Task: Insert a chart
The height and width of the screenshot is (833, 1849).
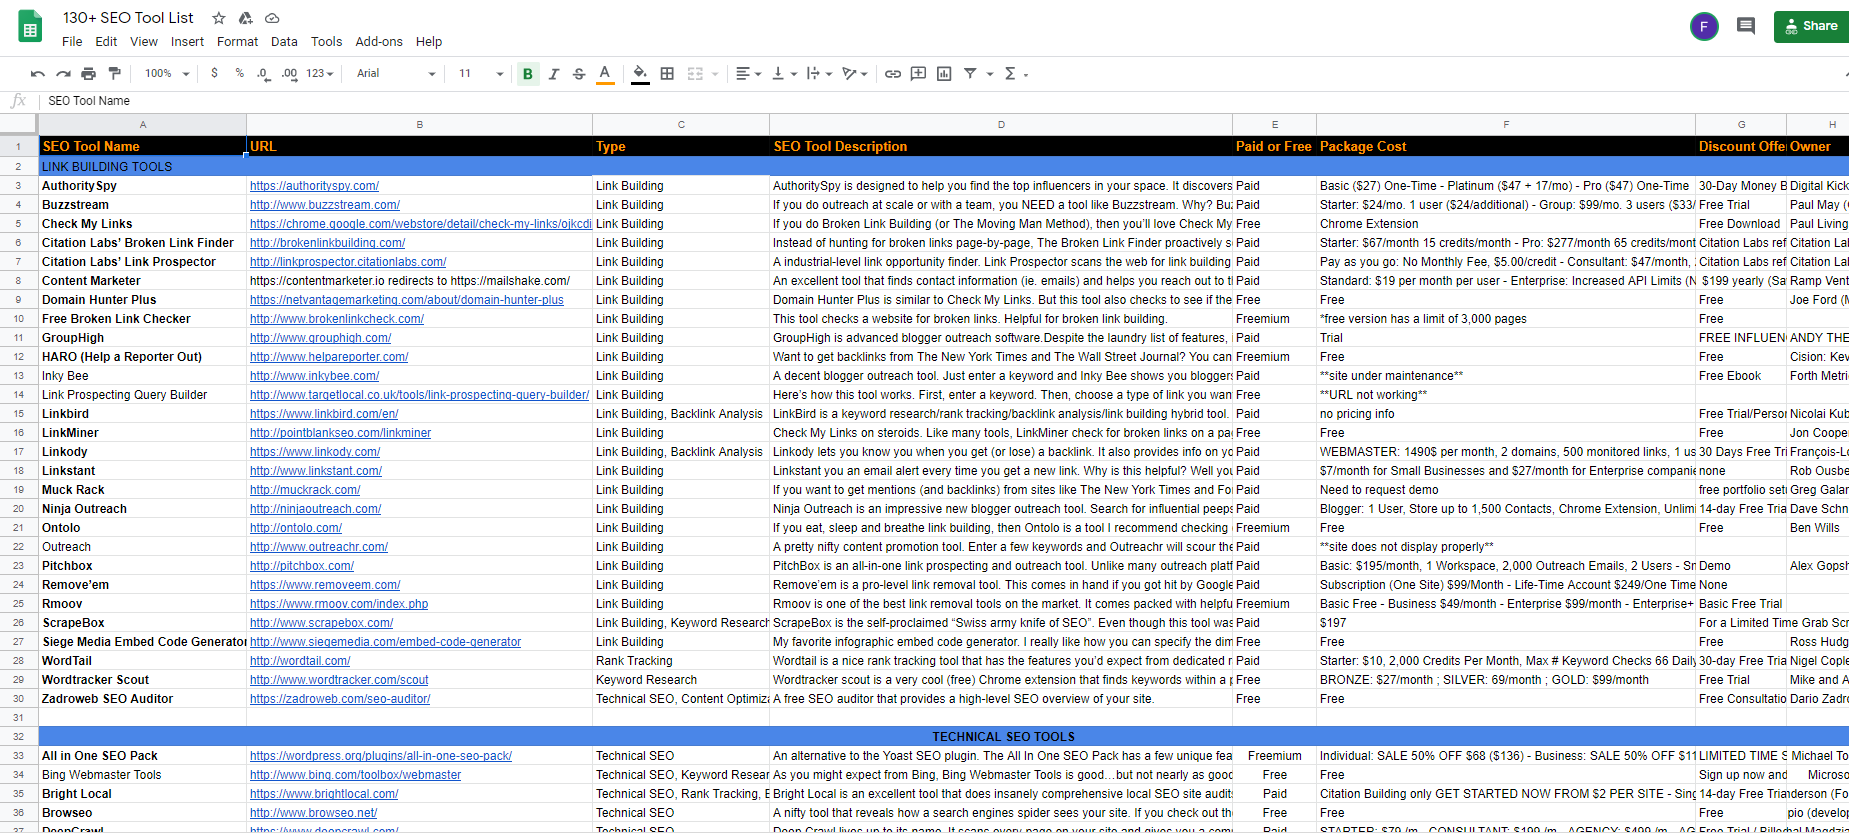Action: (944, 74)
